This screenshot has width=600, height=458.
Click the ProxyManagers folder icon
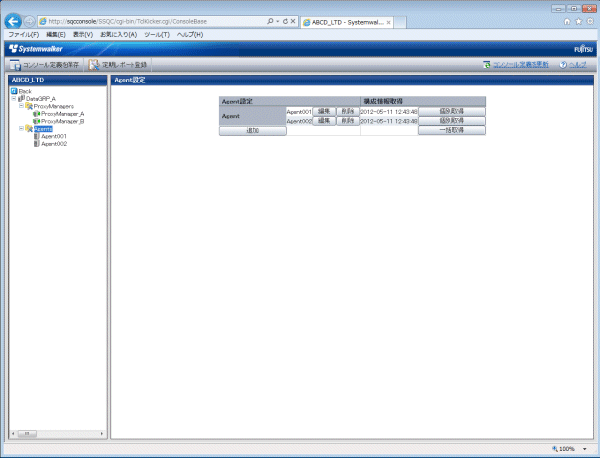[29, 106]
